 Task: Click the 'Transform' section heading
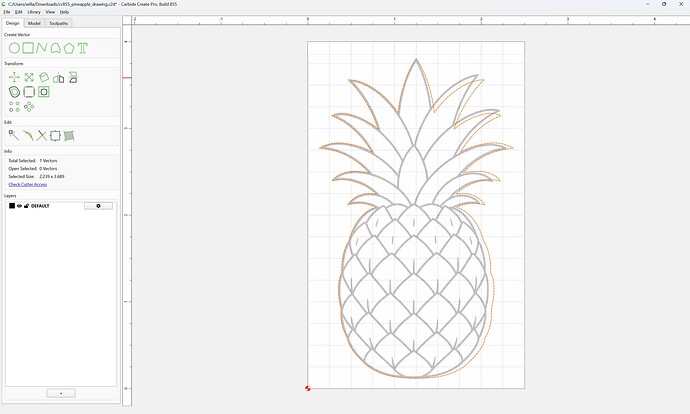coord(13,63)
